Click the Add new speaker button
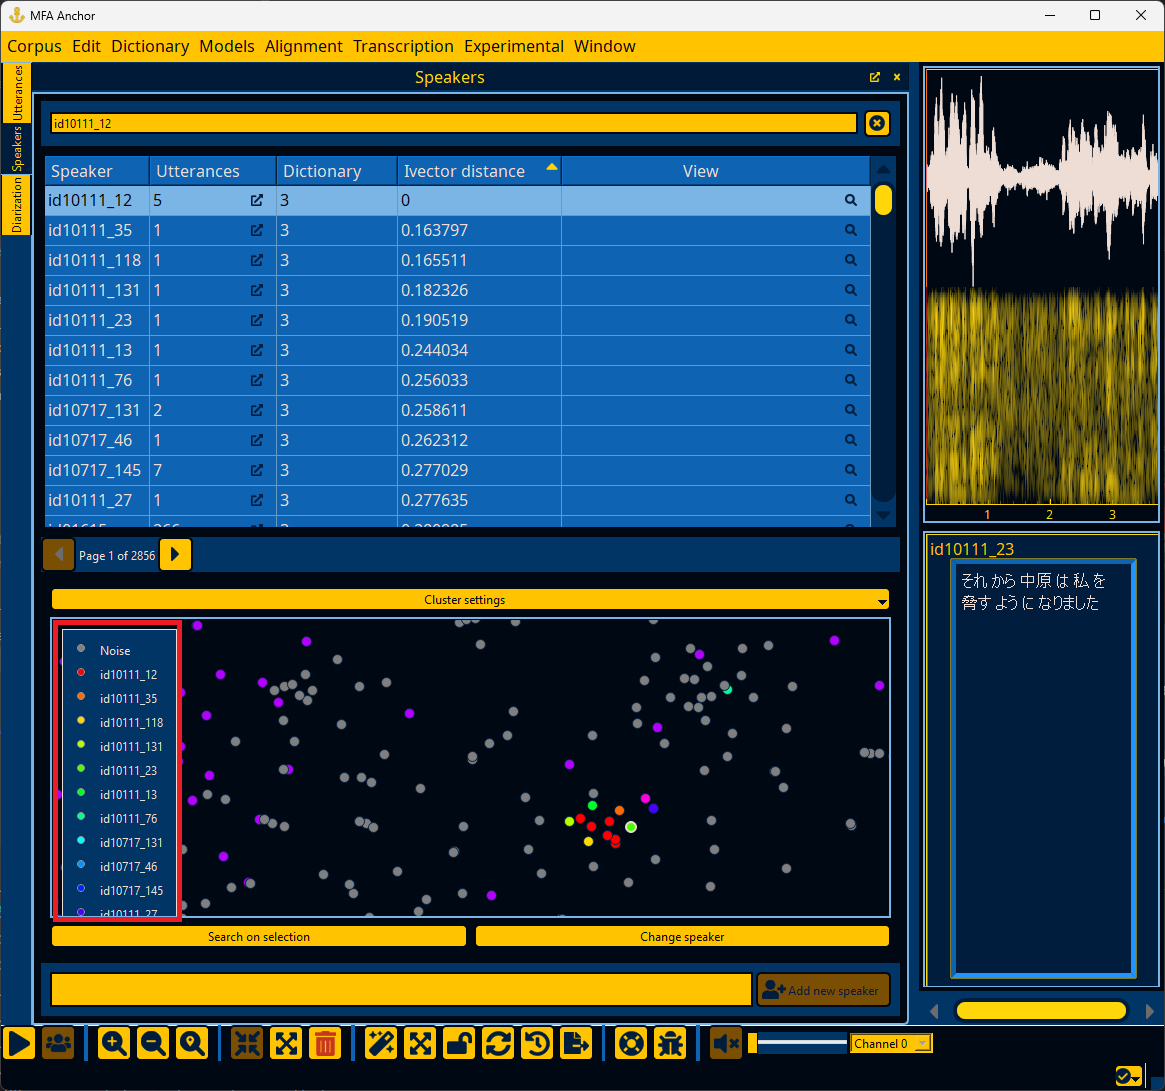The height and width of the screenshot is (1091, 1165). click(x=823, y=990)
